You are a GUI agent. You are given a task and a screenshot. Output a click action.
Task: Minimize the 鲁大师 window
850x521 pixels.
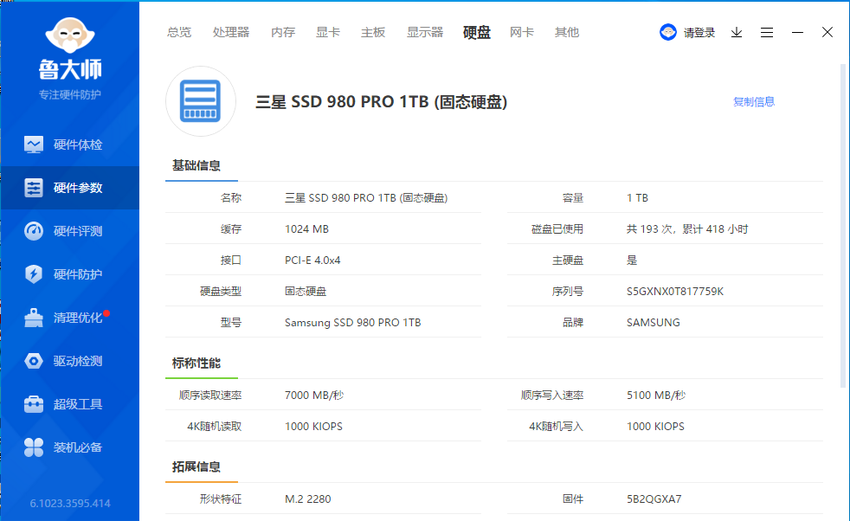pyautogui.click(x=797, y=33)
